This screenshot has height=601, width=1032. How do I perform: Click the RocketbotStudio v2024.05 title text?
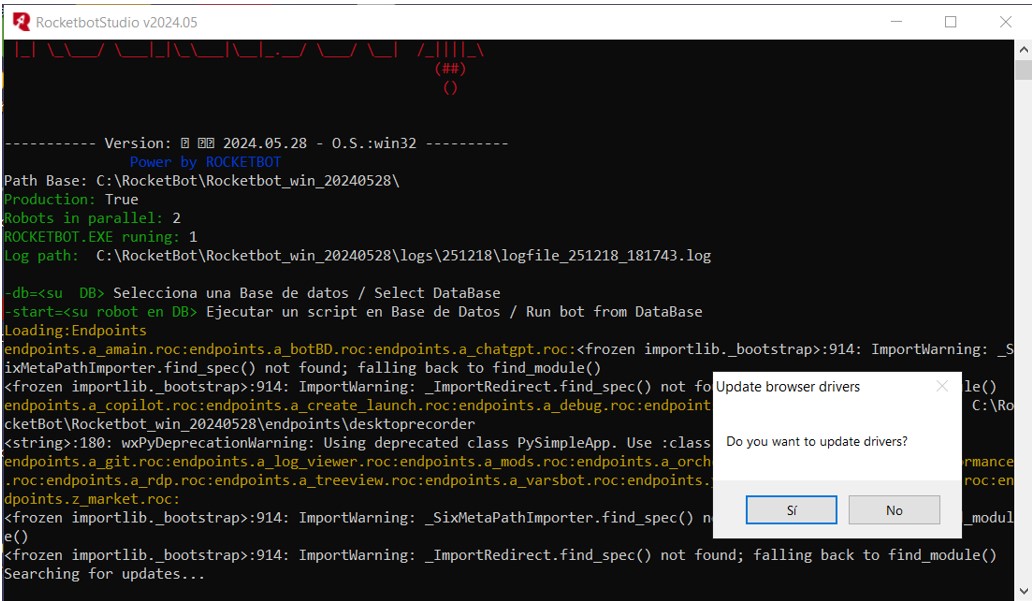click(116, 22)
